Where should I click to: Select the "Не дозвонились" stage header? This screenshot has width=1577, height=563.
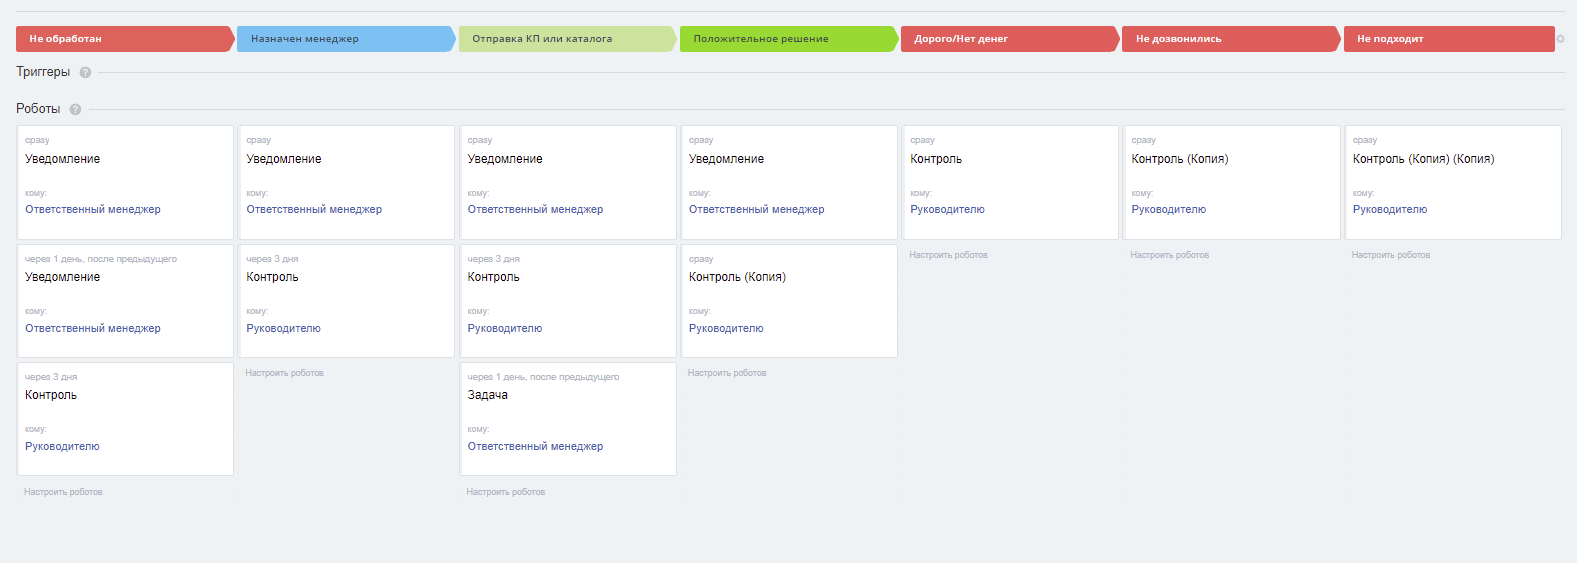1228,39
